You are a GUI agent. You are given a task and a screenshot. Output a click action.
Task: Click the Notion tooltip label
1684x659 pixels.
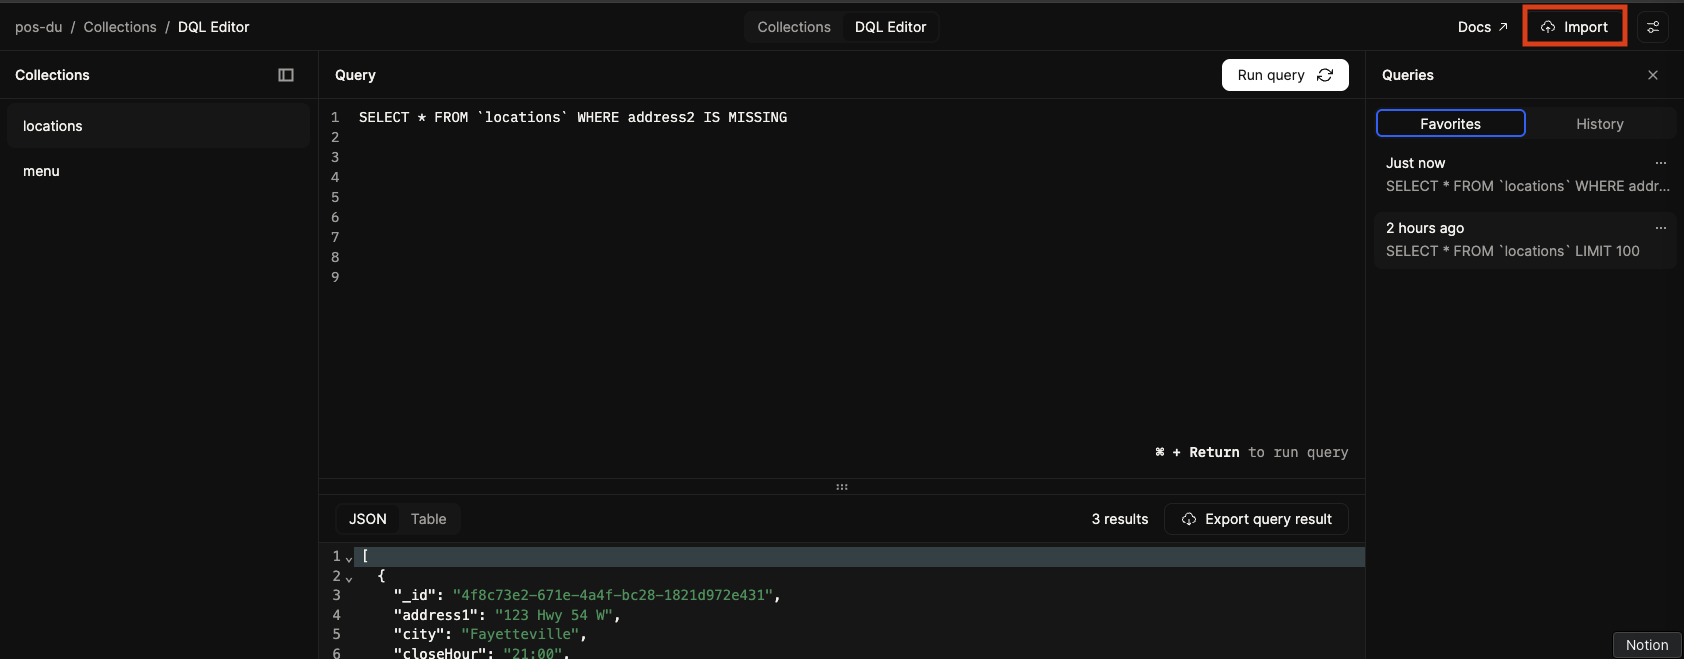pos(1647,645)
